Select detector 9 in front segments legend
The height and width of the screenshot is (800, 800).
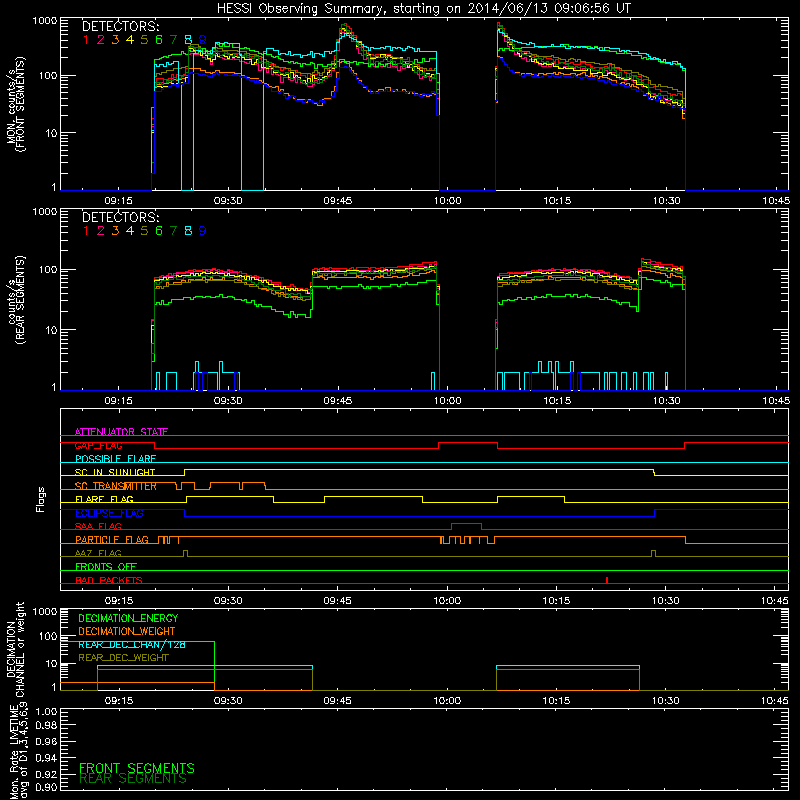click(203, 40)
